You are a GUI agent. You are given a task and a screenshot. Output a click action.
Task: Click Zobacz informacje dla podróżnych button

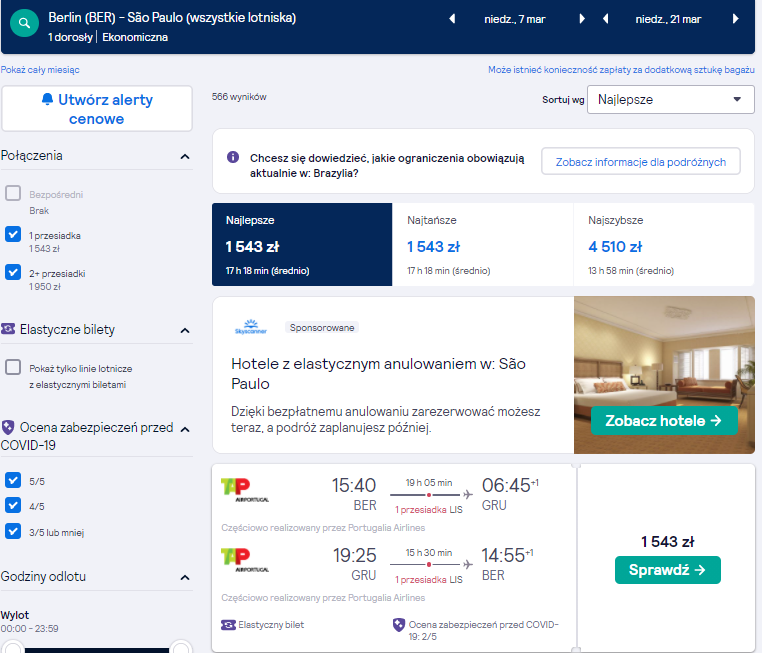click(x=641, y=162)
